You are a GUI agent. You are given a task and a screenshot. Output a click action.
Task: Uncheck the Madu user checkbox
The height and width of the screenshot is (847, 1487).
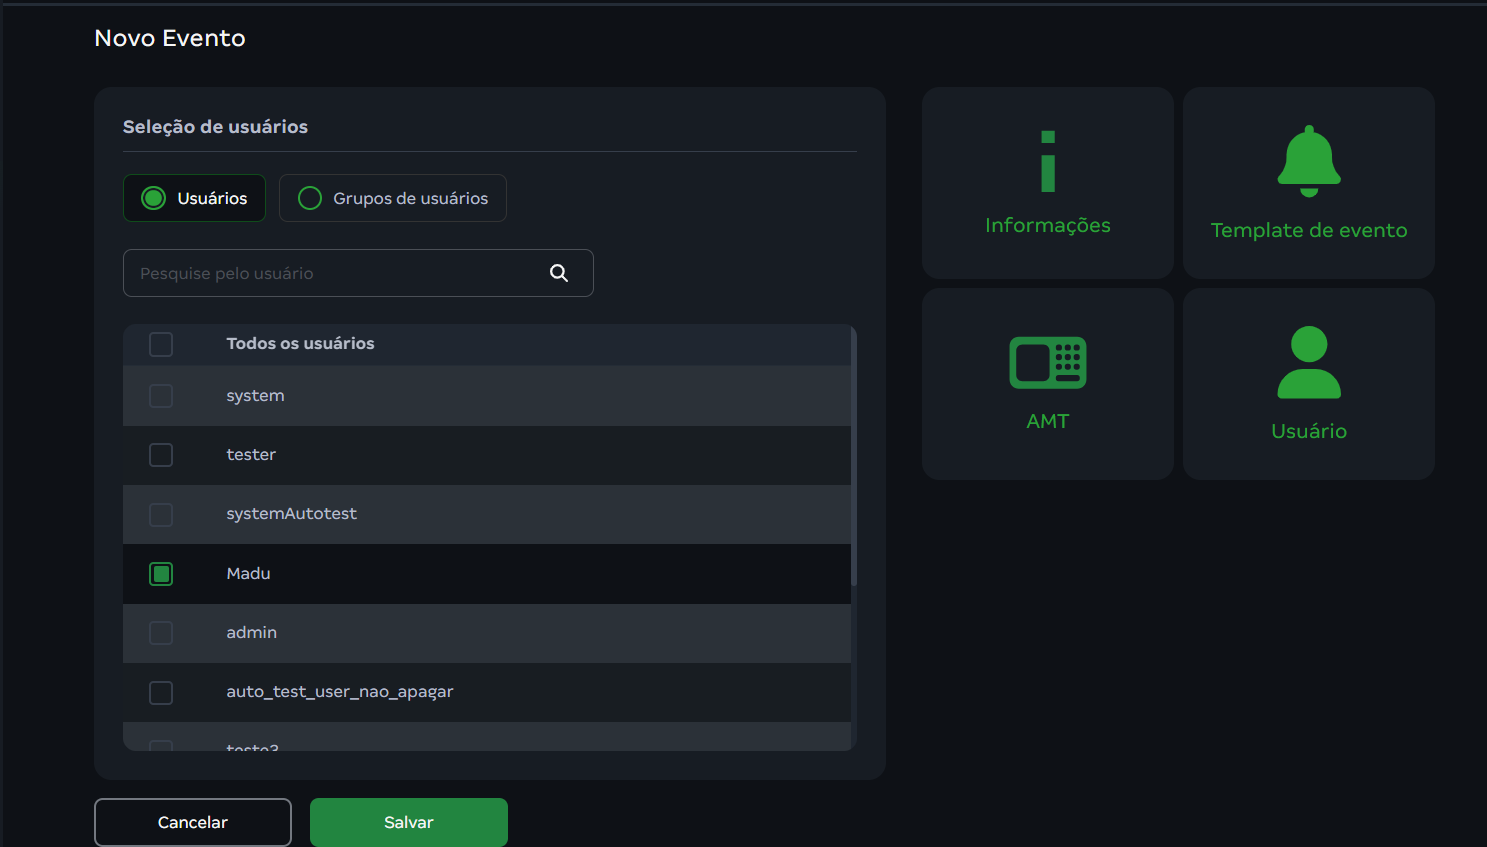tap(161, 574)
